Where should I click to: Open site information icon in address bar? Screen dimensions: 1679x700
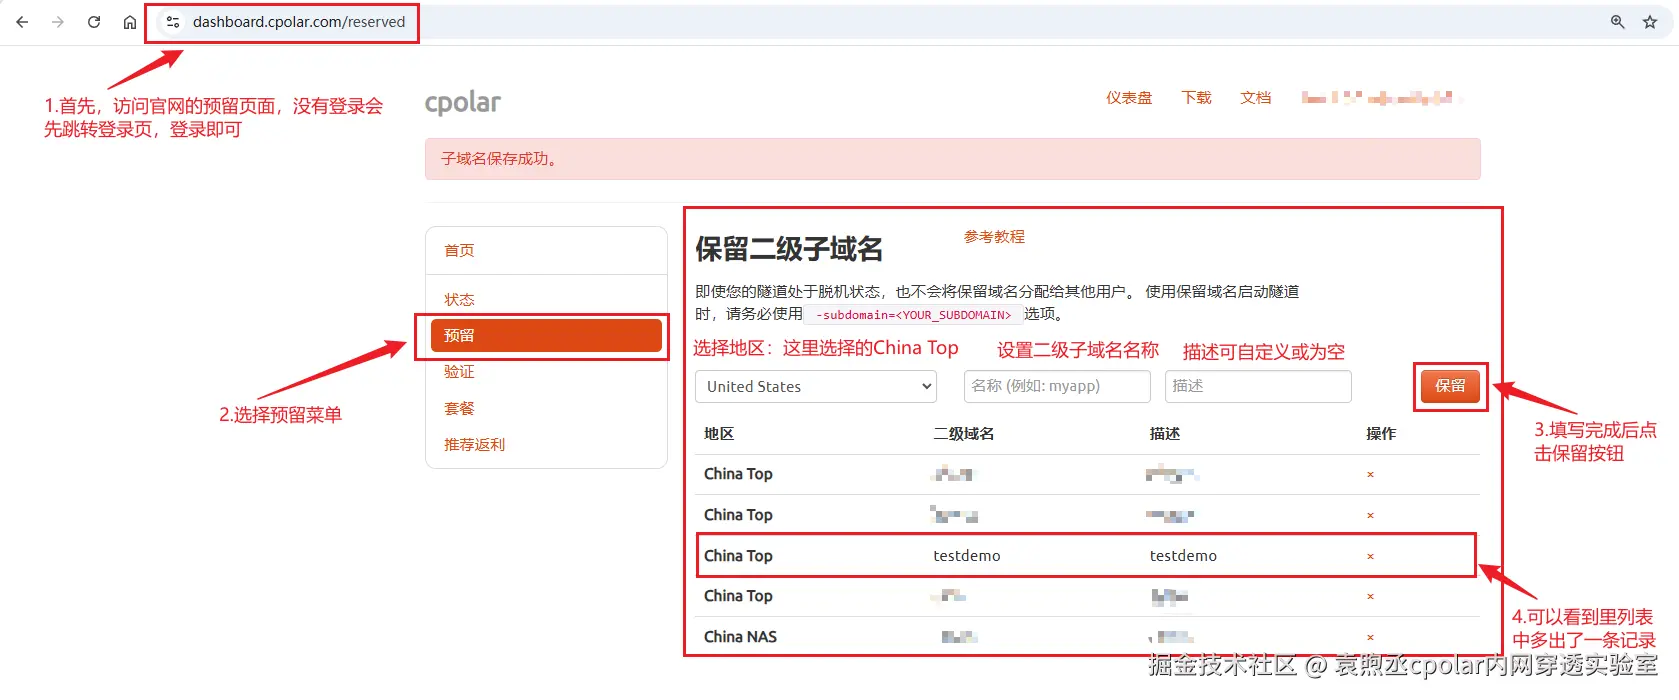point(173,22)
